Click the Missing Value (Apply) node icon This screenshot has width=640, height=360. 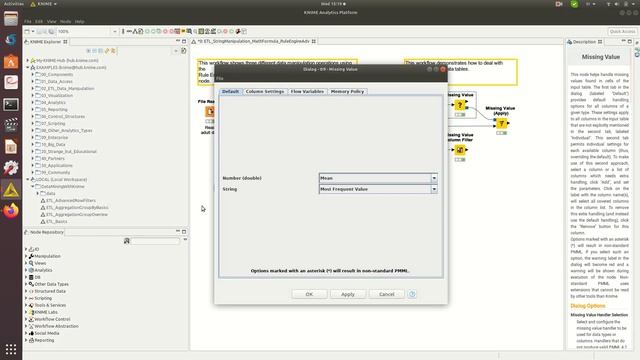501,123
